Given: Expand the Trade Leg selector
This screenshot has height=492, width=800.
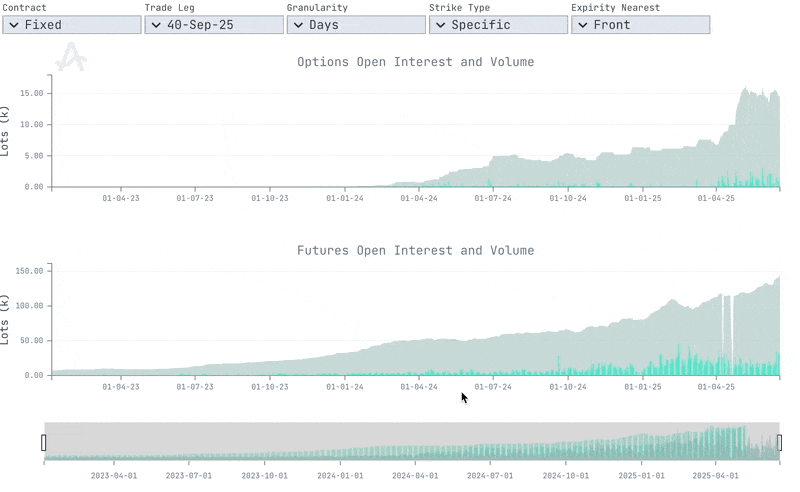Looking at the screenshot, I should [x=213, y=25].
